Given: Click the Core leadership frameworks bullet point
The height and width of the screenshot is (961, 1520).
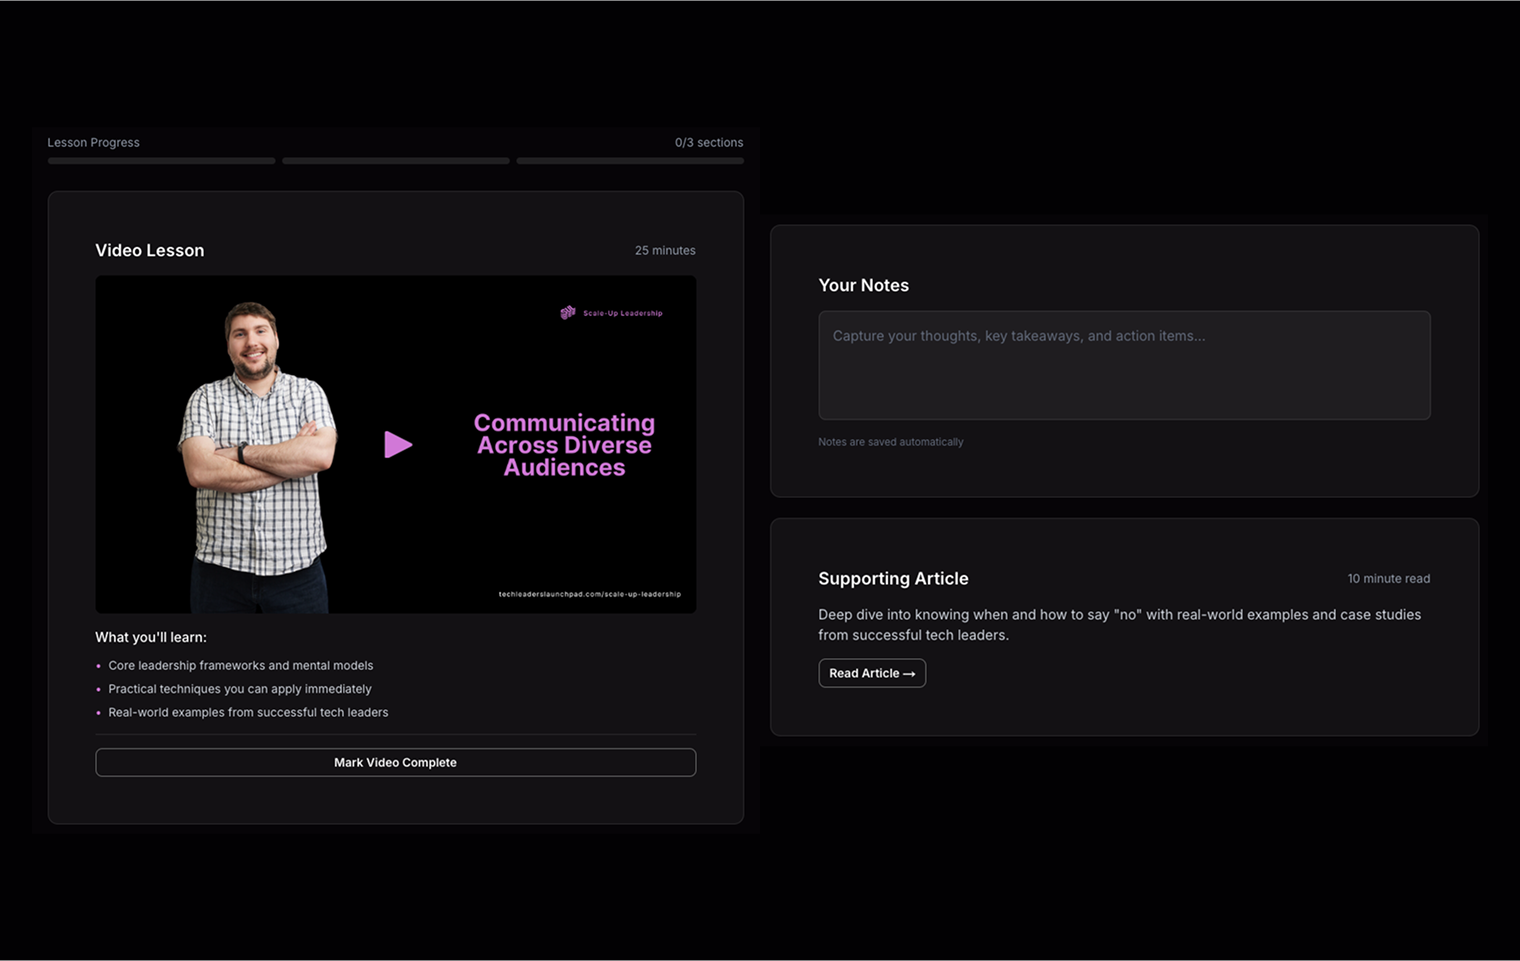Looking at the screenshot, I should click(x=240, y=666).
